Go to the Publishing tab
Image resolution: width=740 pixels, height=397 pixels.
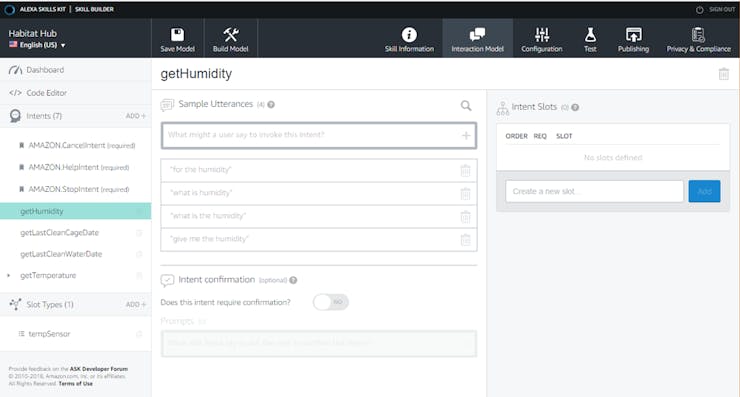click(633, 40)
